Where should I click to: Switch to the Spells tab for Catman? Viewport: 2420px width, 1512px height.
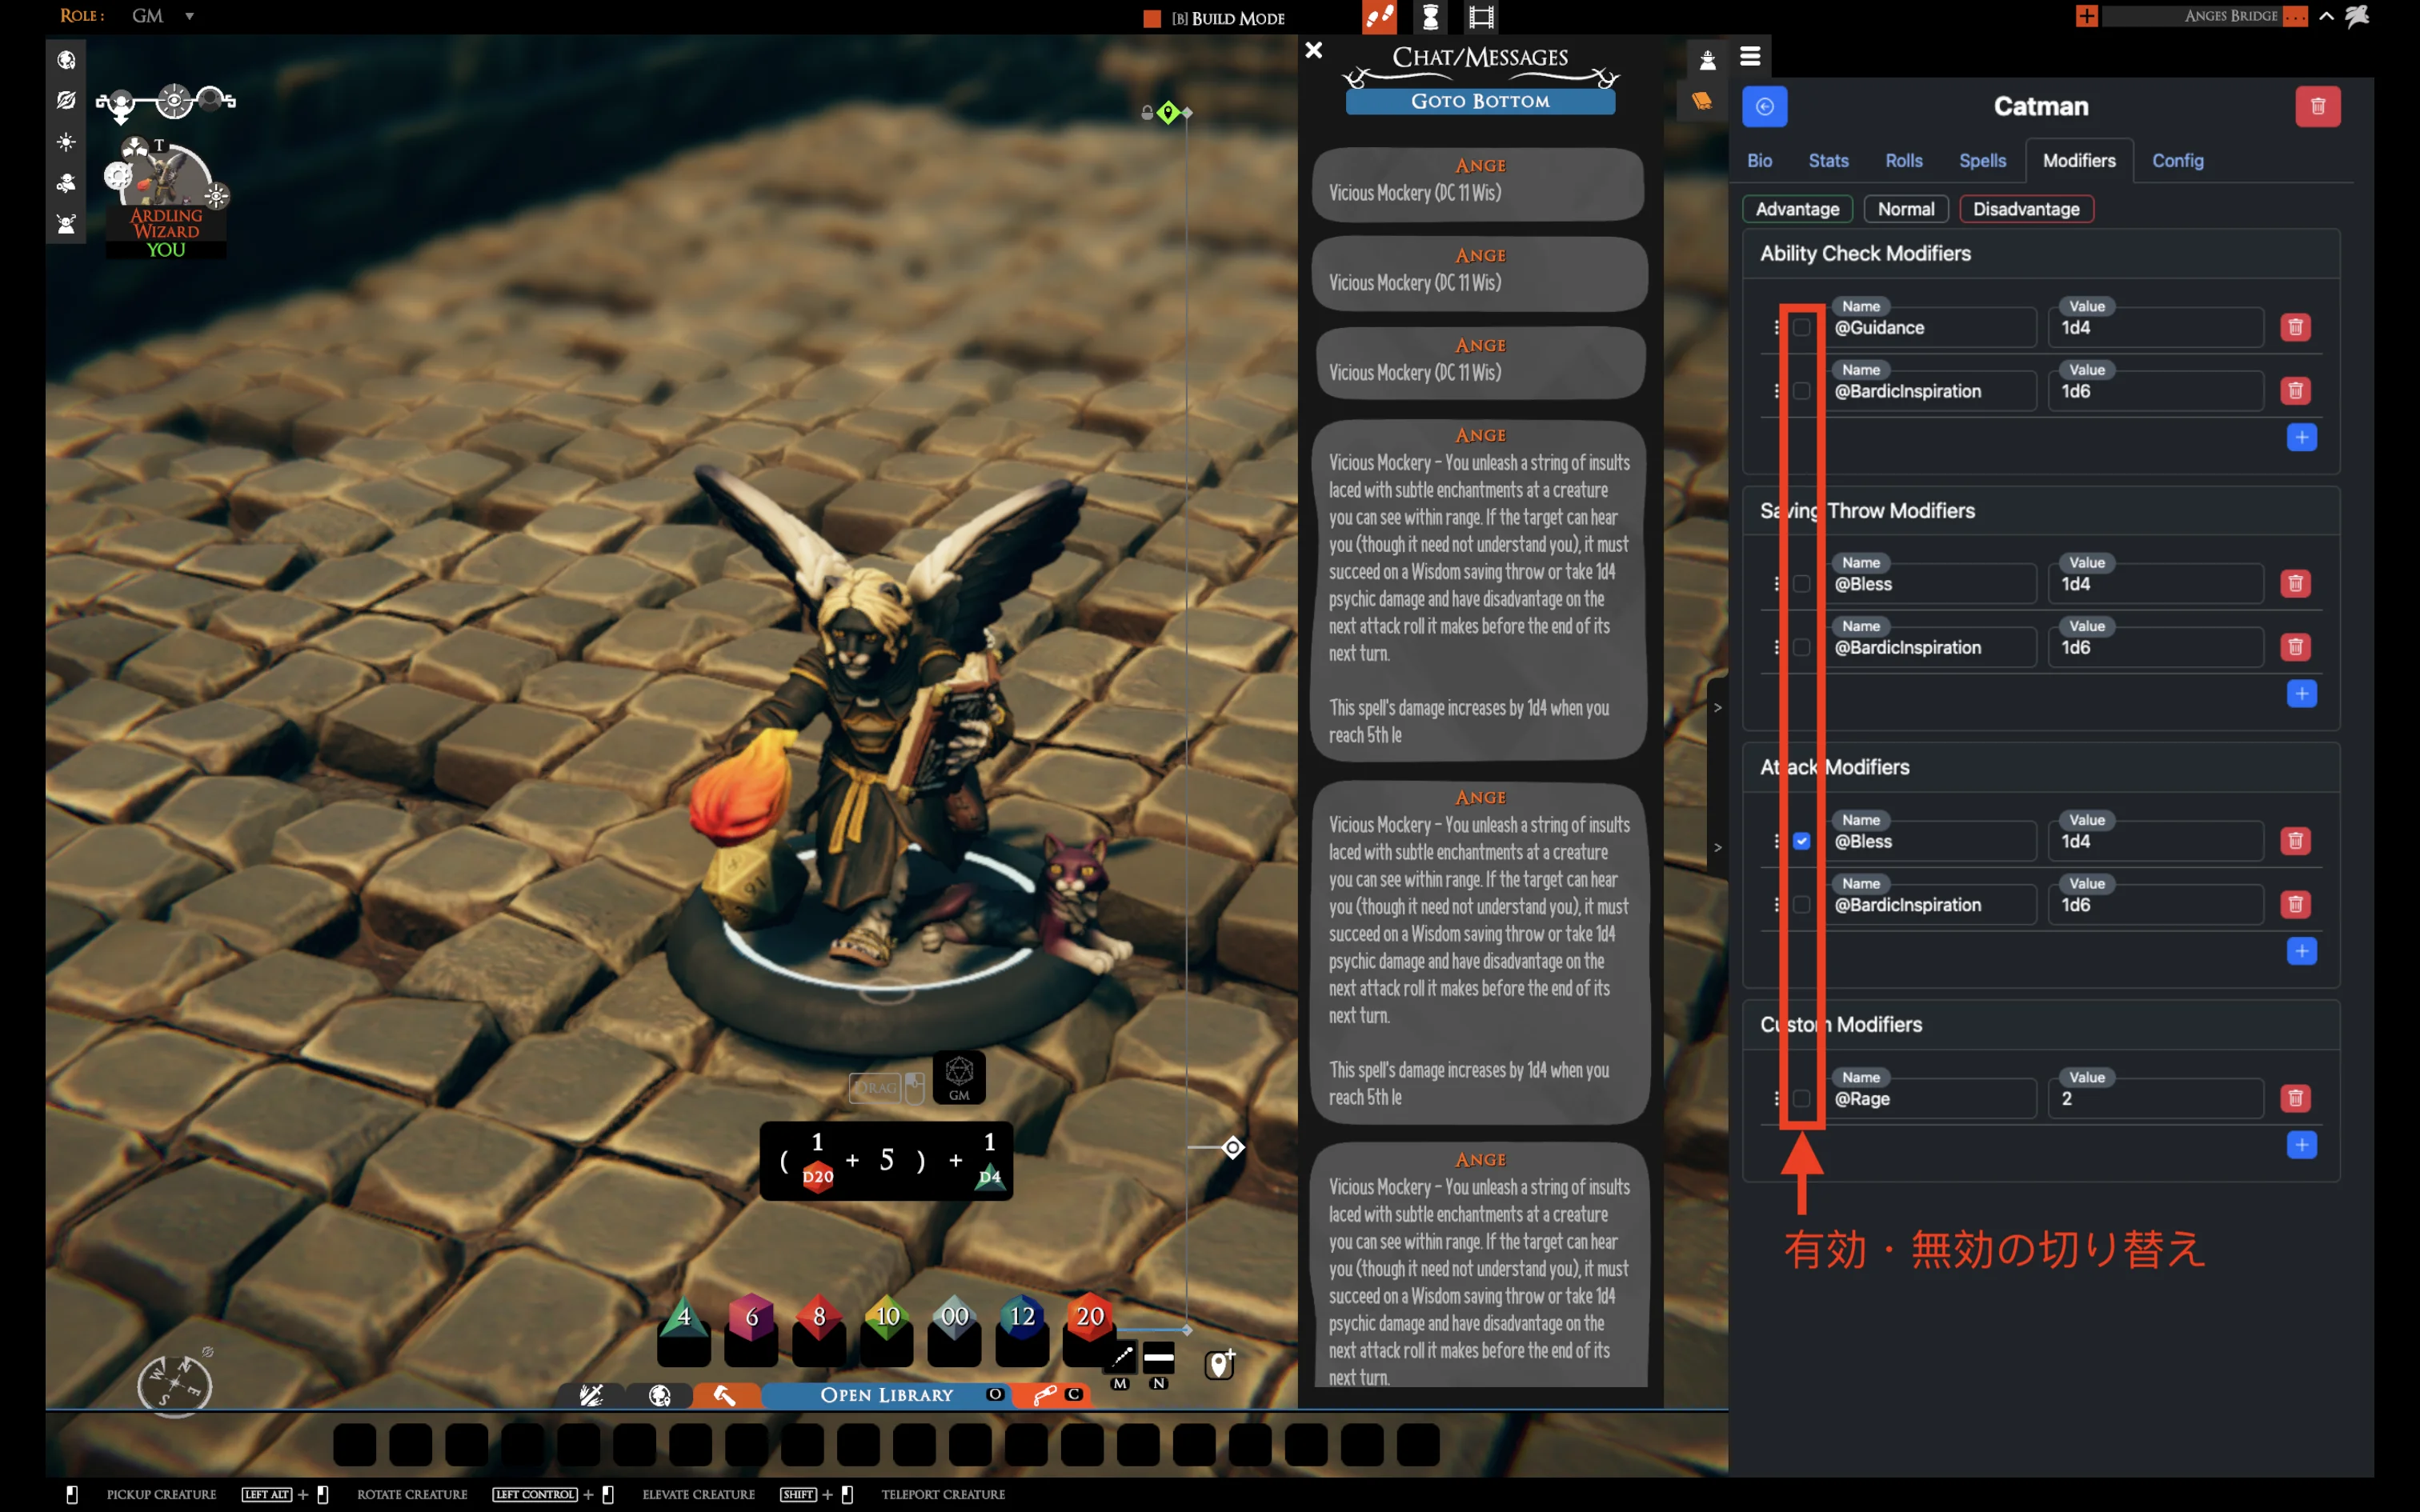[x=1982, y=160]
